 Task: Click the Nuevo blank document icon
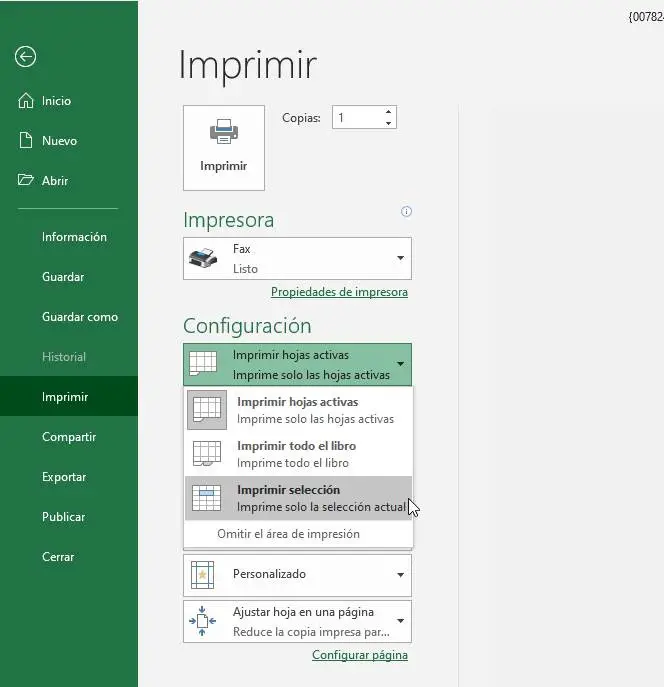[x=26, y=140]
